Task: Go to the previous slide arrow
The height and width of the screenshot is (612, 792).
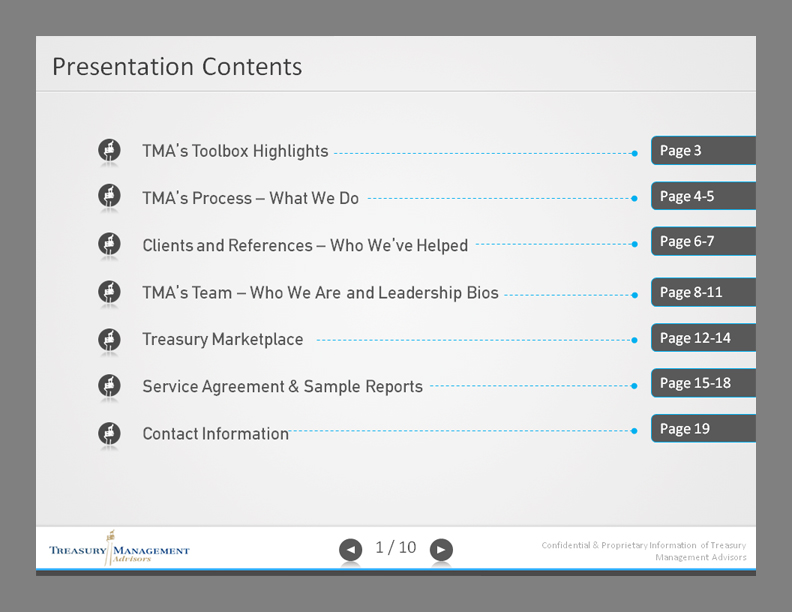Action: (x=351, y=549)
